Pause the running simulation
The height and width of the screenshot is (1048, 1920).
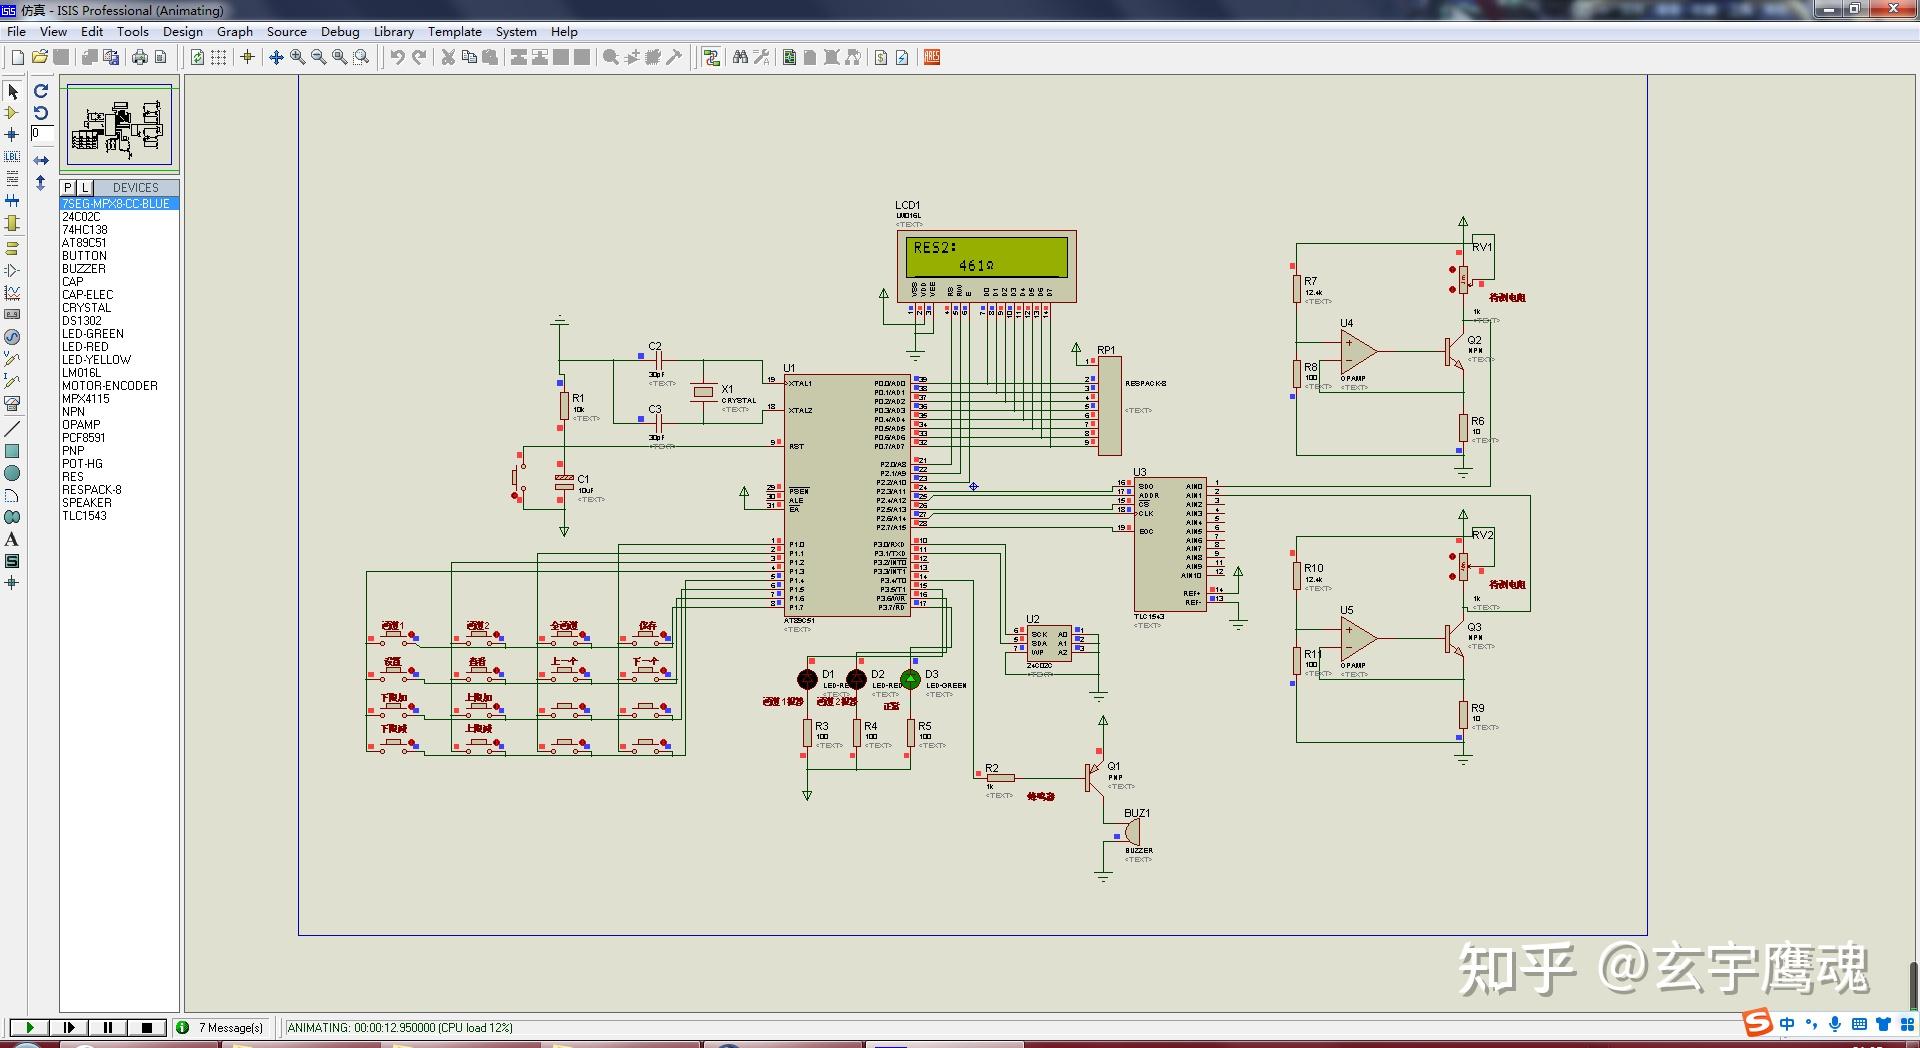tap(108, 1027)
